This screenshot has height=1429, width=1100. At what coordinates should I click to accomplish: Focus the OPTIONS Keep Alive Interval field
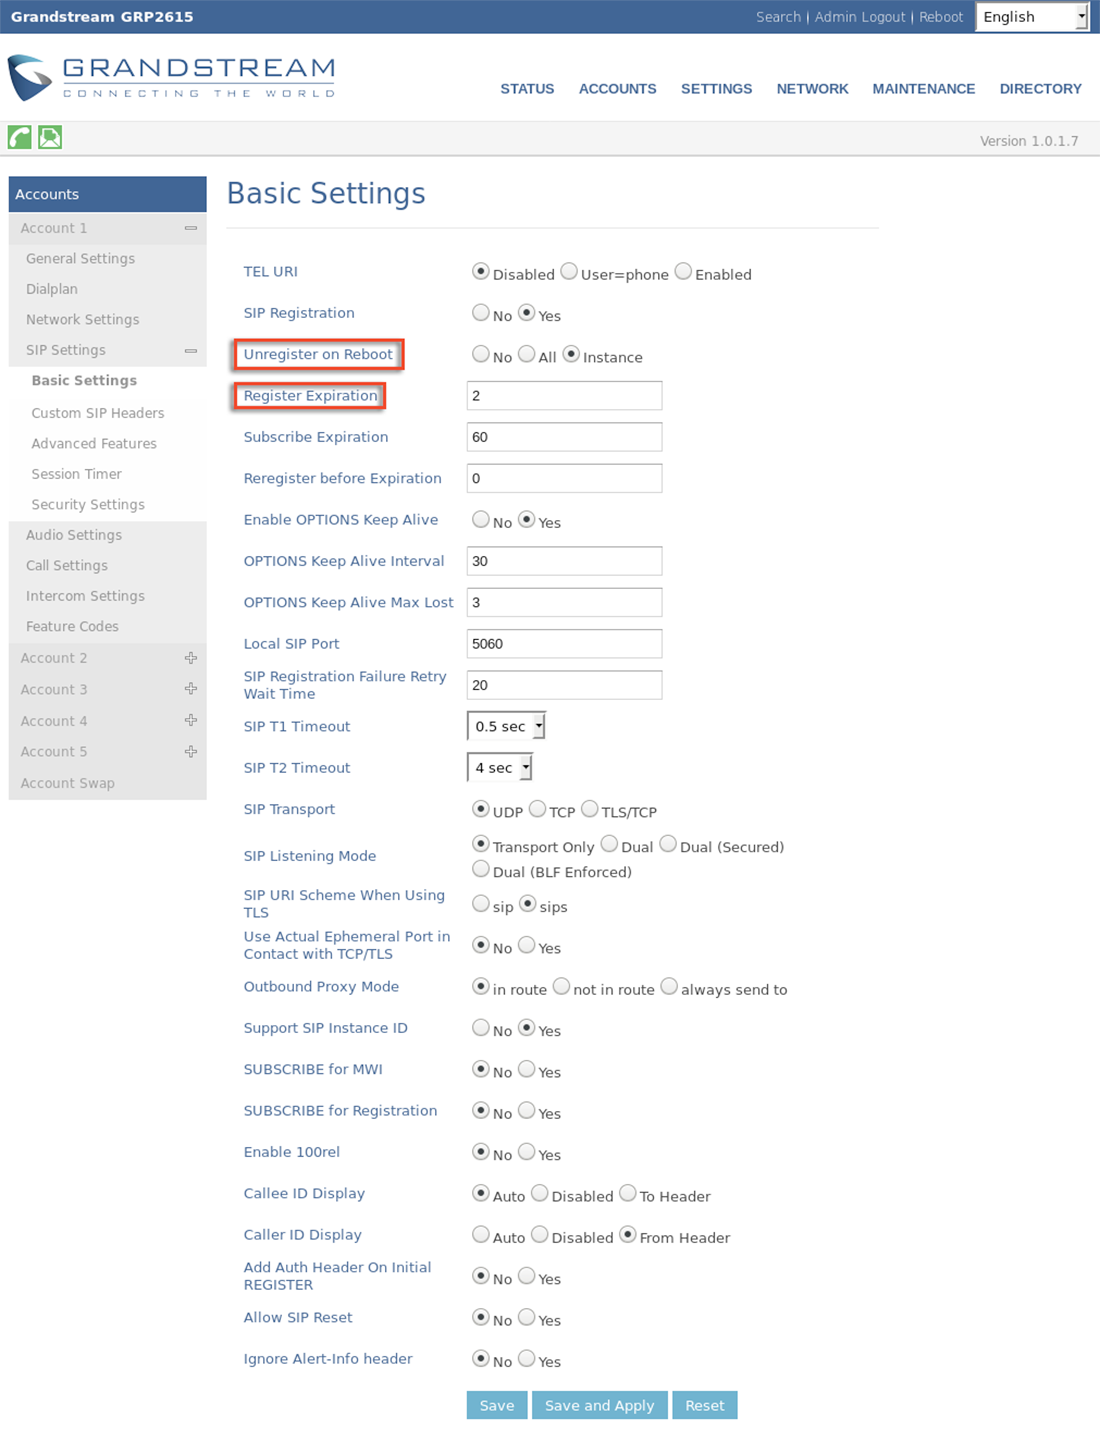tap(564, 561)
